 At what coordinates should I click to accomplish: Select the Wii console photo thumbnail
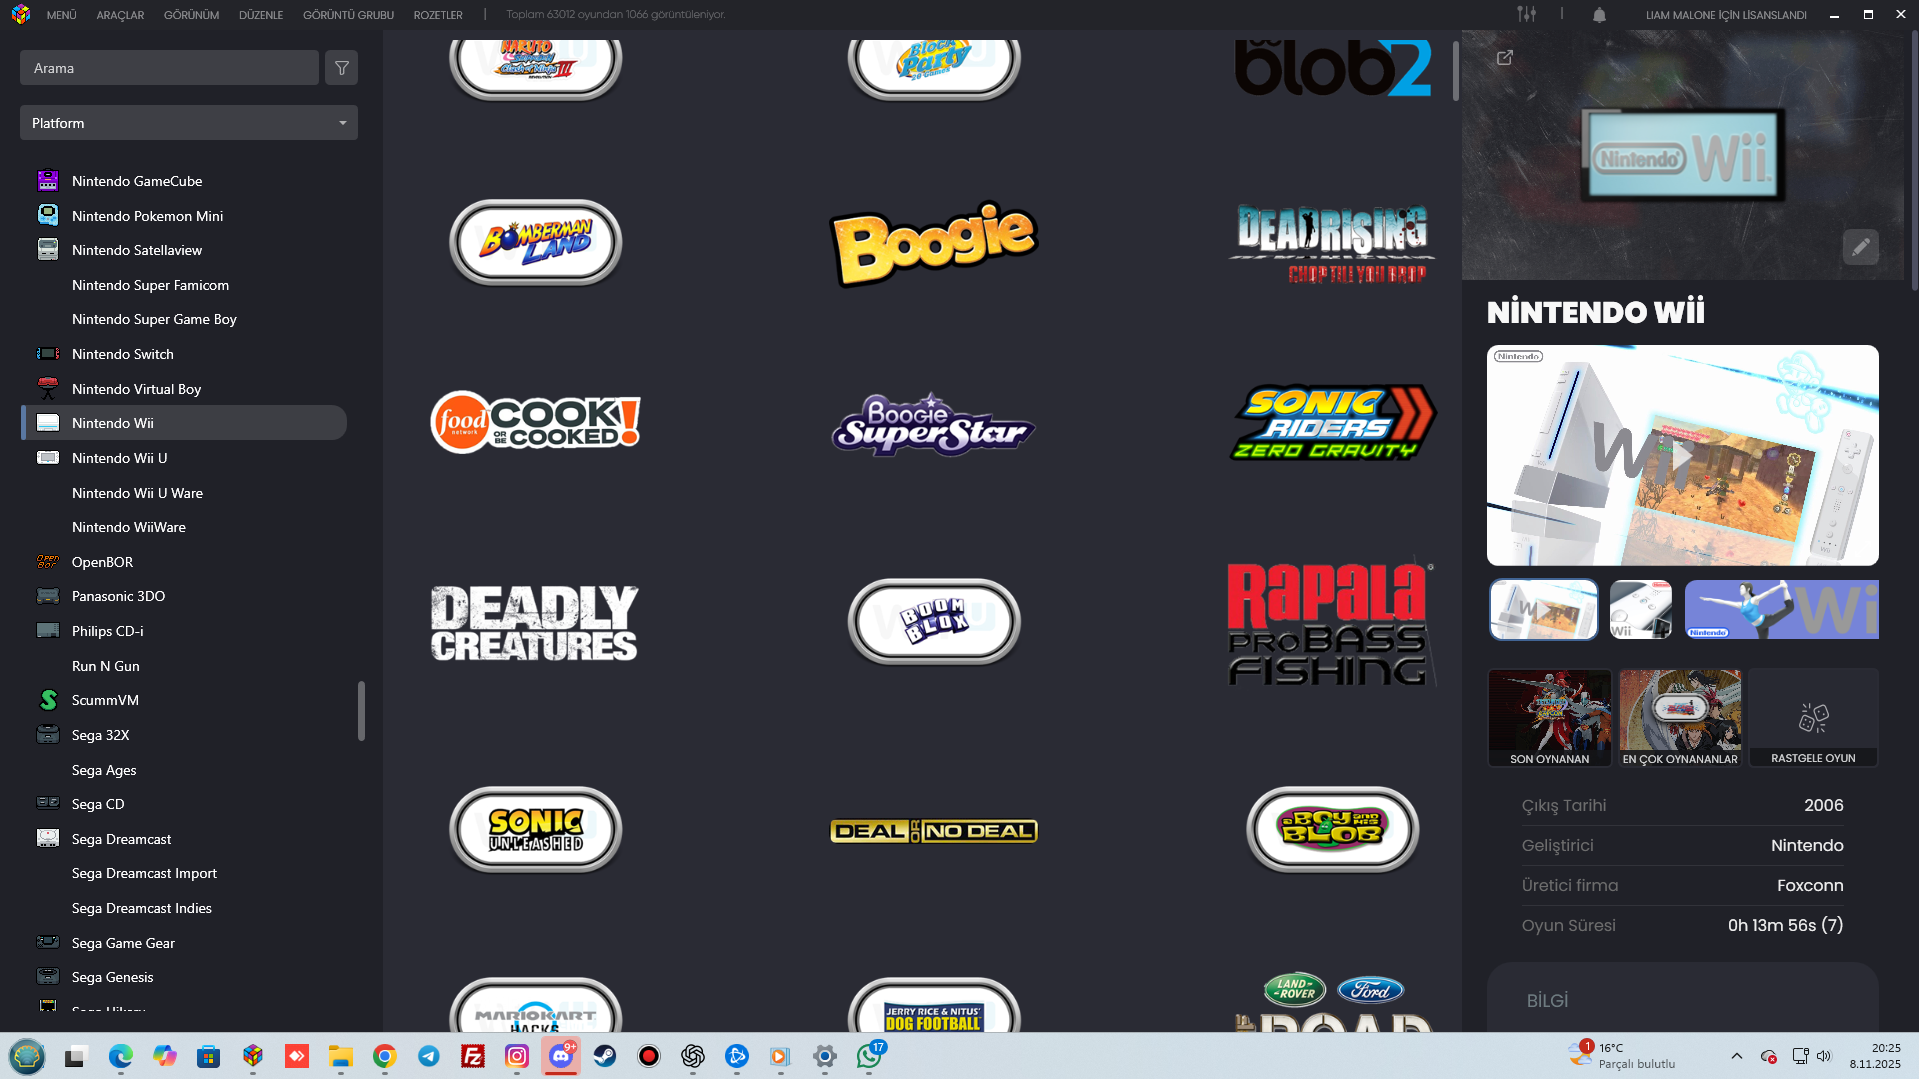[x=1641, y=609]
